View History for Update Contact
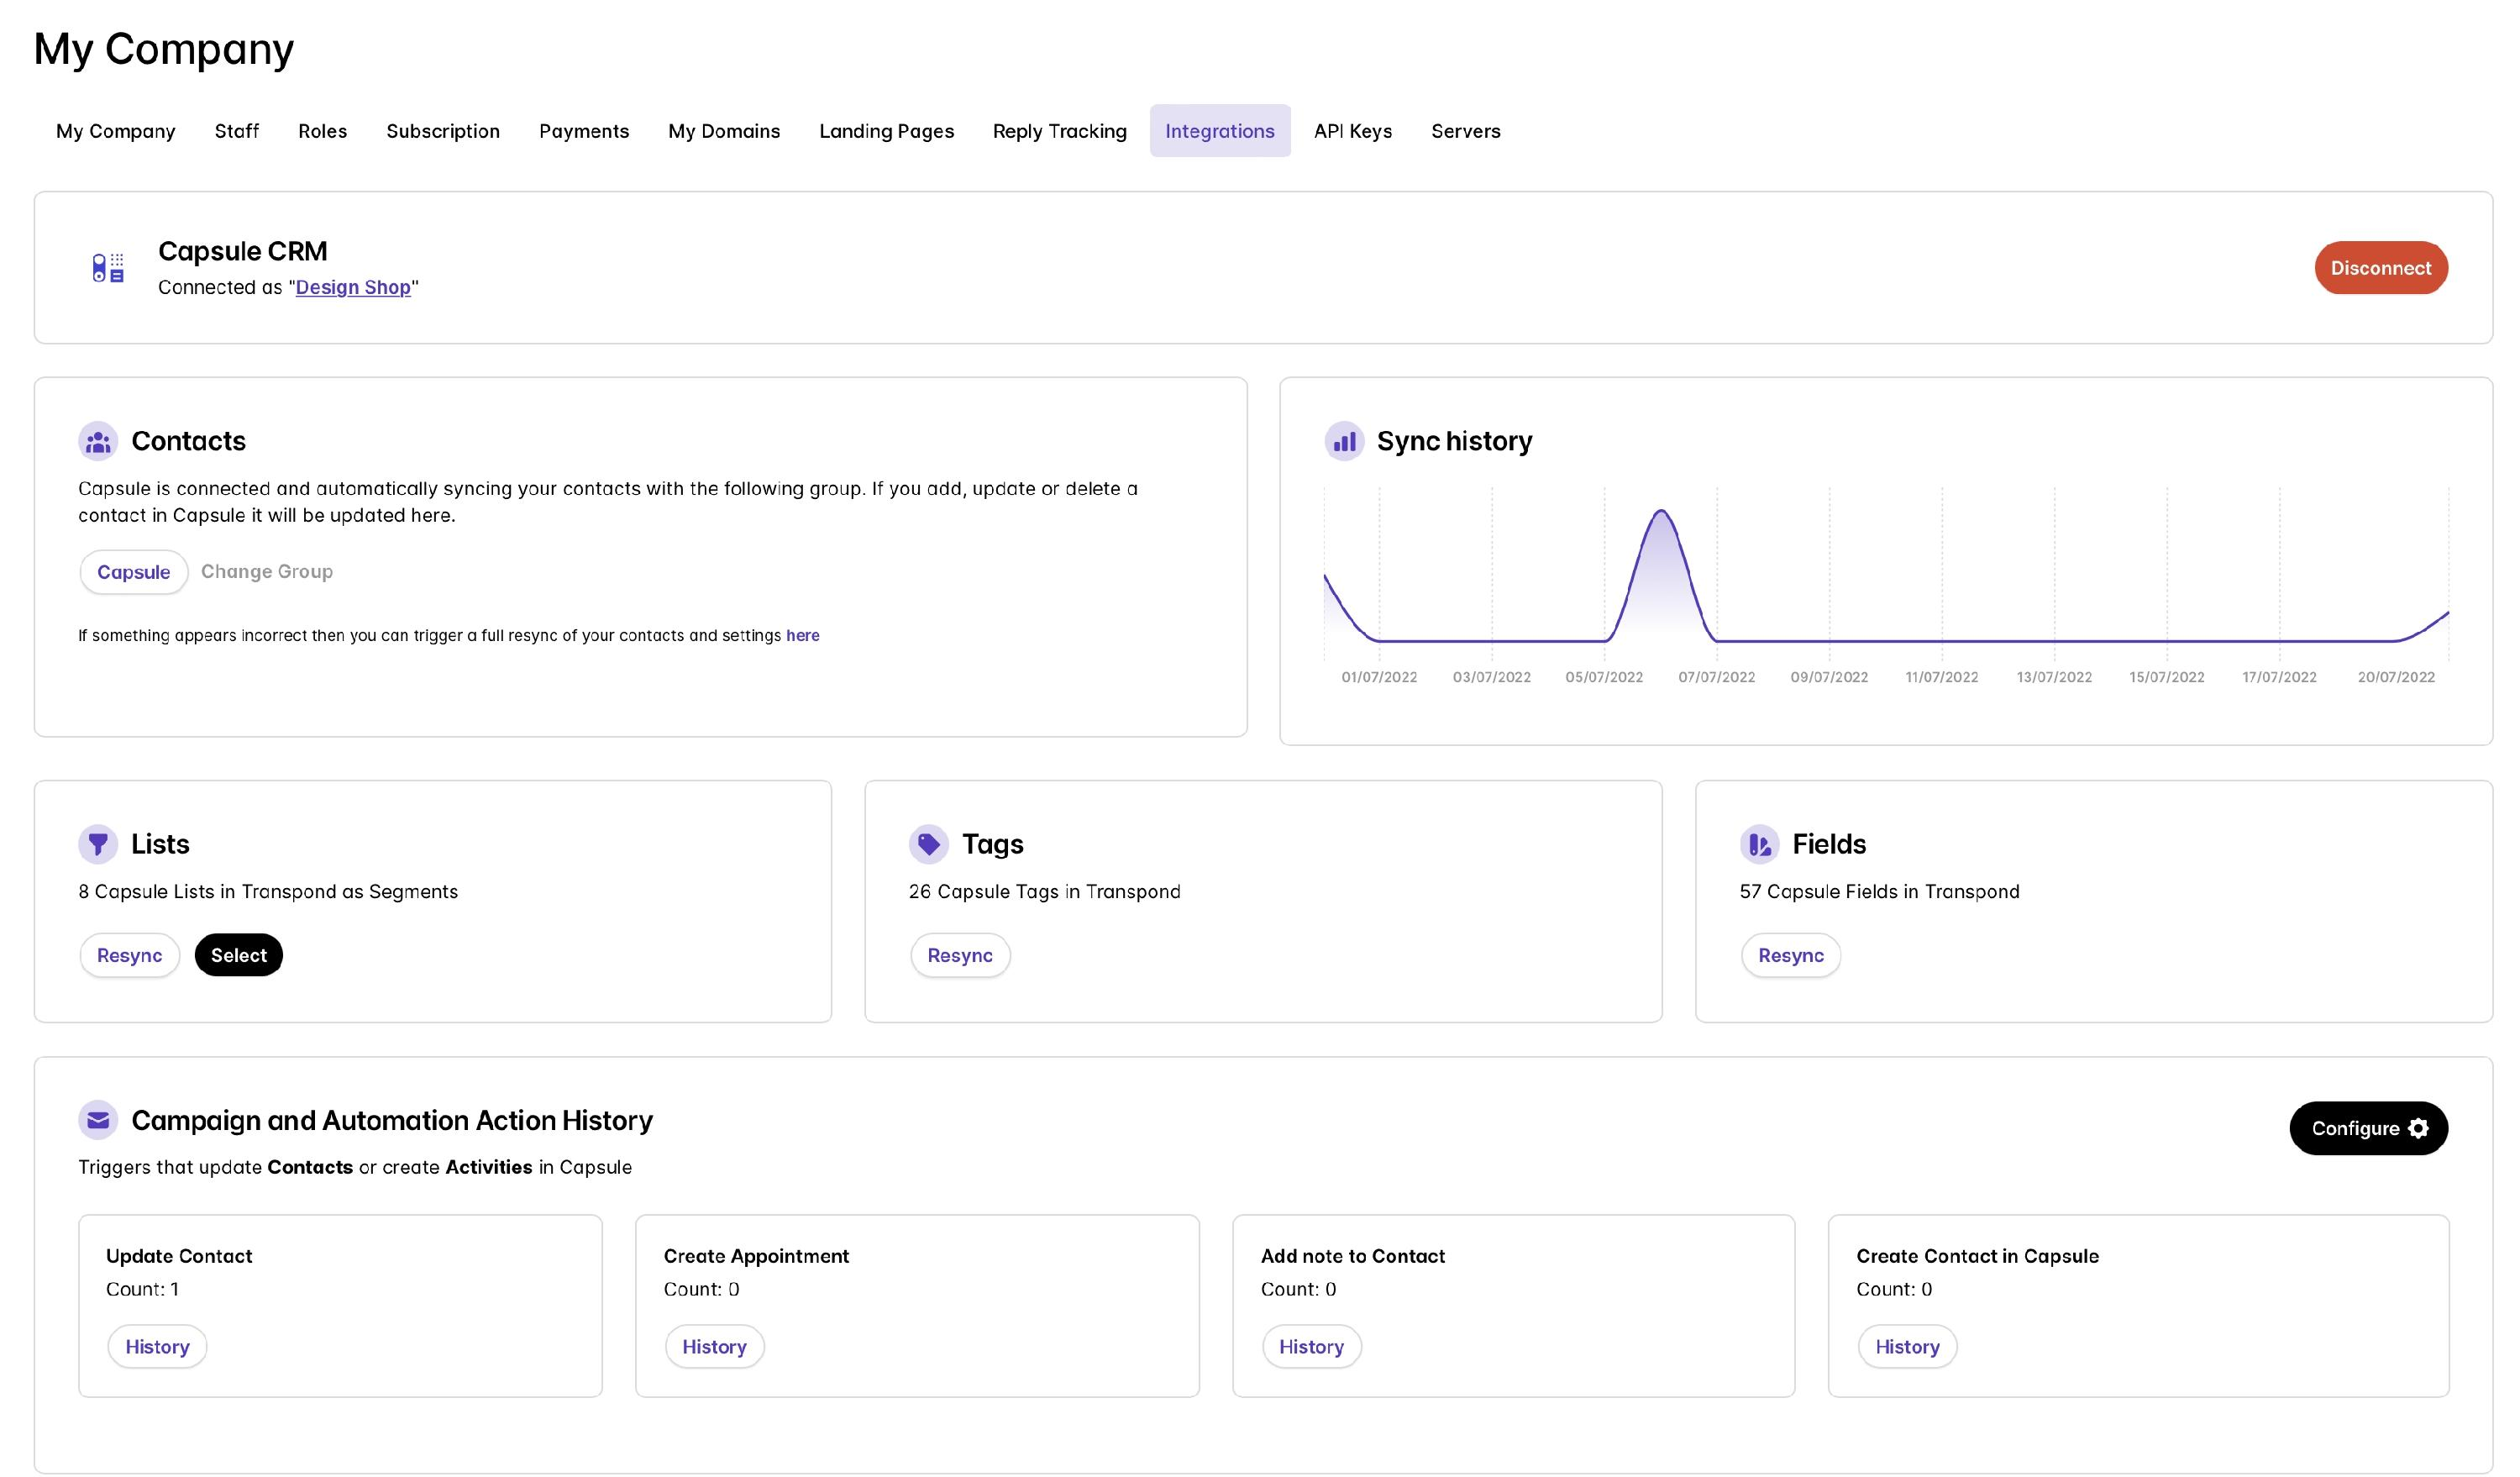2520x1477 pixels. tap(157, 1346)
